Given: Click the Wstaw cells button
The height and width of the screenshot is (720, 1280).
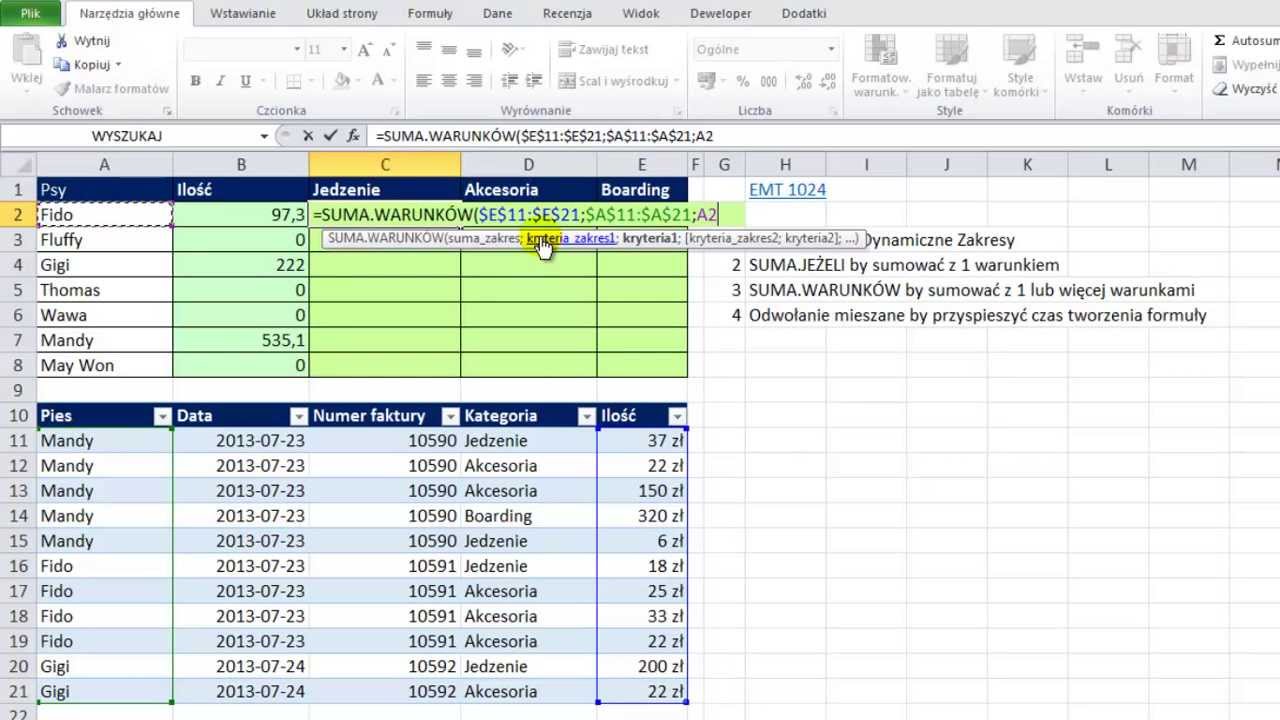Looking at the screenshot, I should [x=1083, y=60].
